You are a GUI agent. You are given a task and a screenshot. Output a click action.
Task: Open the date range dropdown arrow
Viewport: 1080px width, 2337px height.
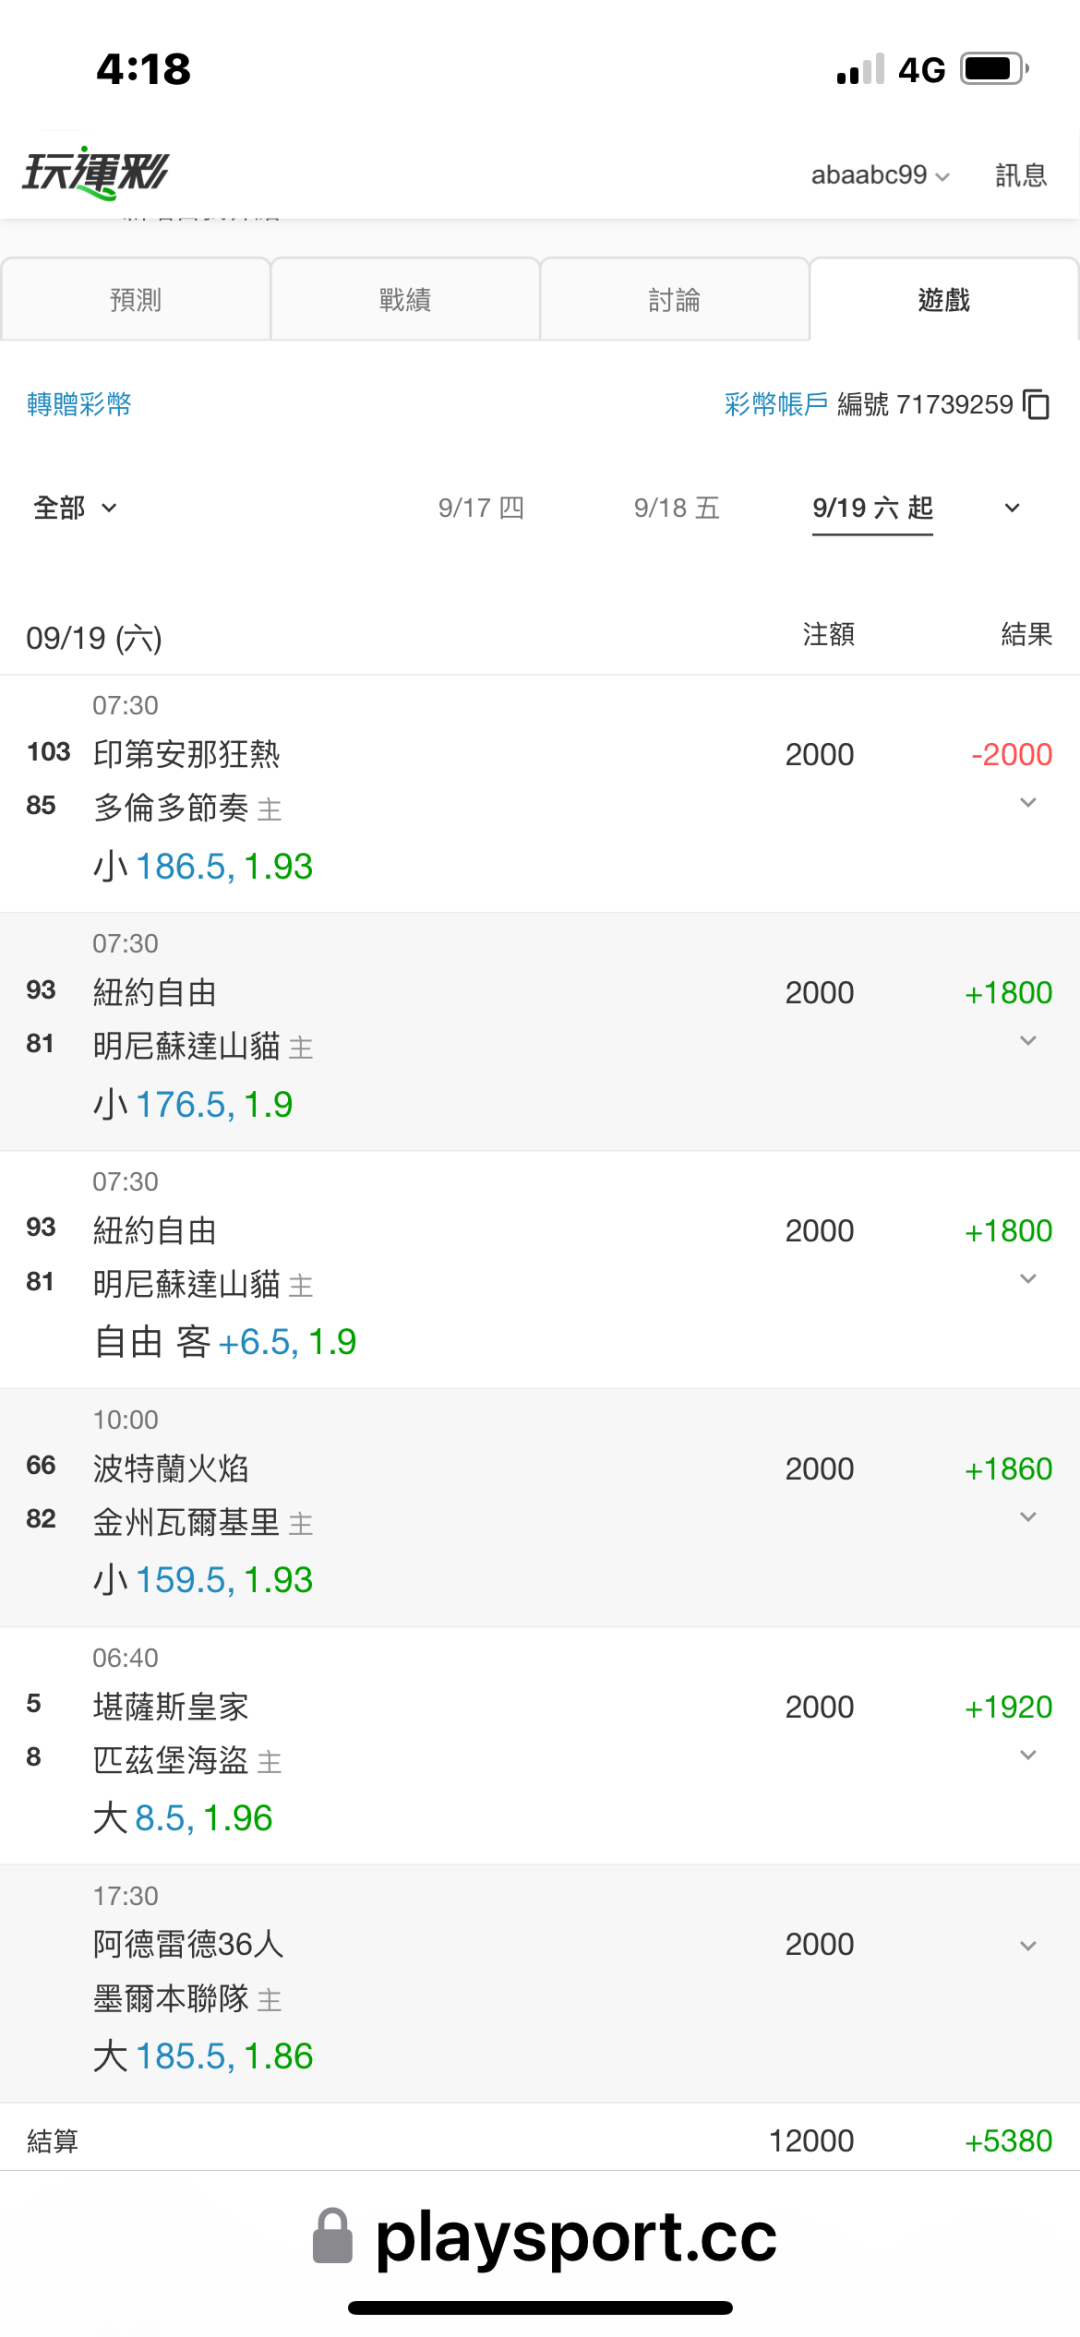(x=1012, y=508)
